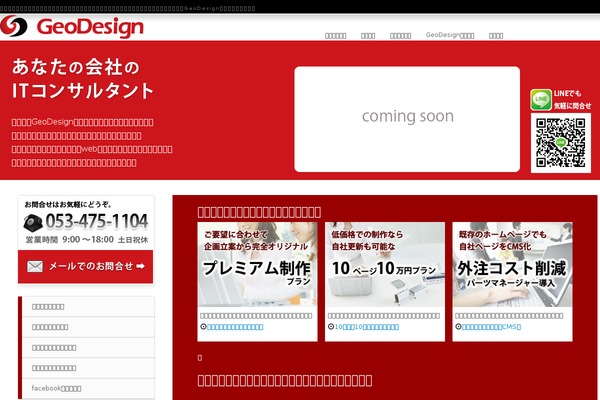
Task: Click the green LINE app icon
Action: click(x=541, y=100)
